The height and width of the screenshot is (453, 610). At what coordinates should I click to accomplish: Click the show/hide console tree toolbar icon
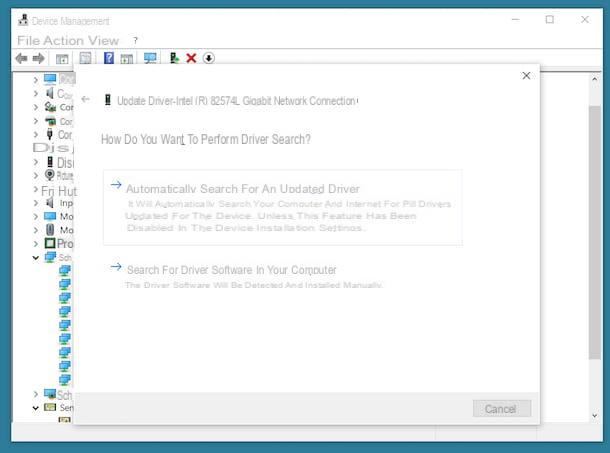click(62, 59)
